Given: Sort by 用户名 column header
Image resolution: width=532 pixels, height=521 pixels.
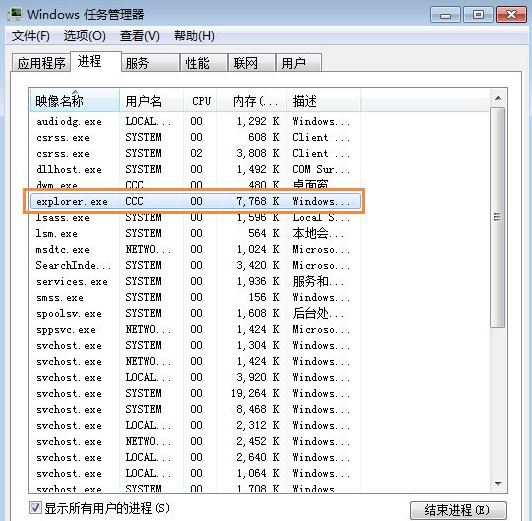Looking at the screenshot, I should (152, 101).
